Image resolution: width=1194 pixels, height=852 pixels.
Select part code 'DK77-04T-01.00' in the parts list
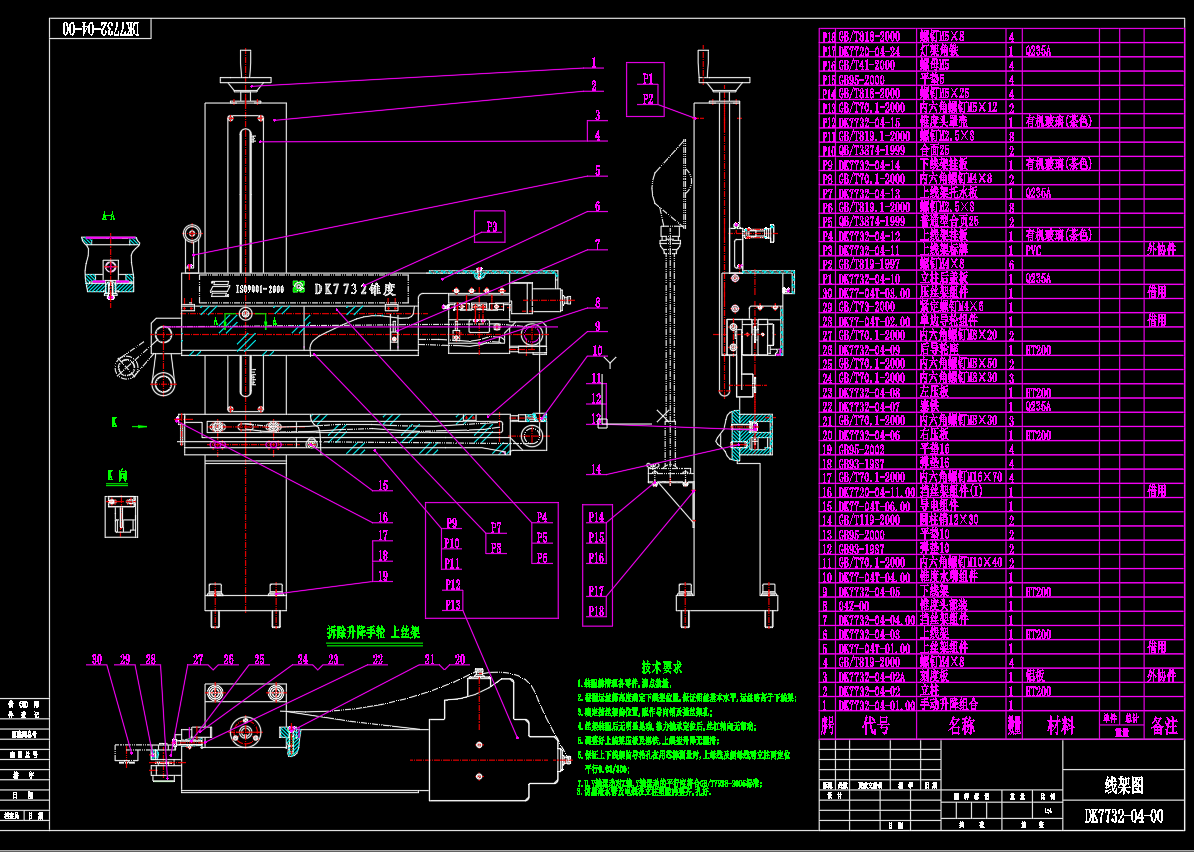(874, 648)
